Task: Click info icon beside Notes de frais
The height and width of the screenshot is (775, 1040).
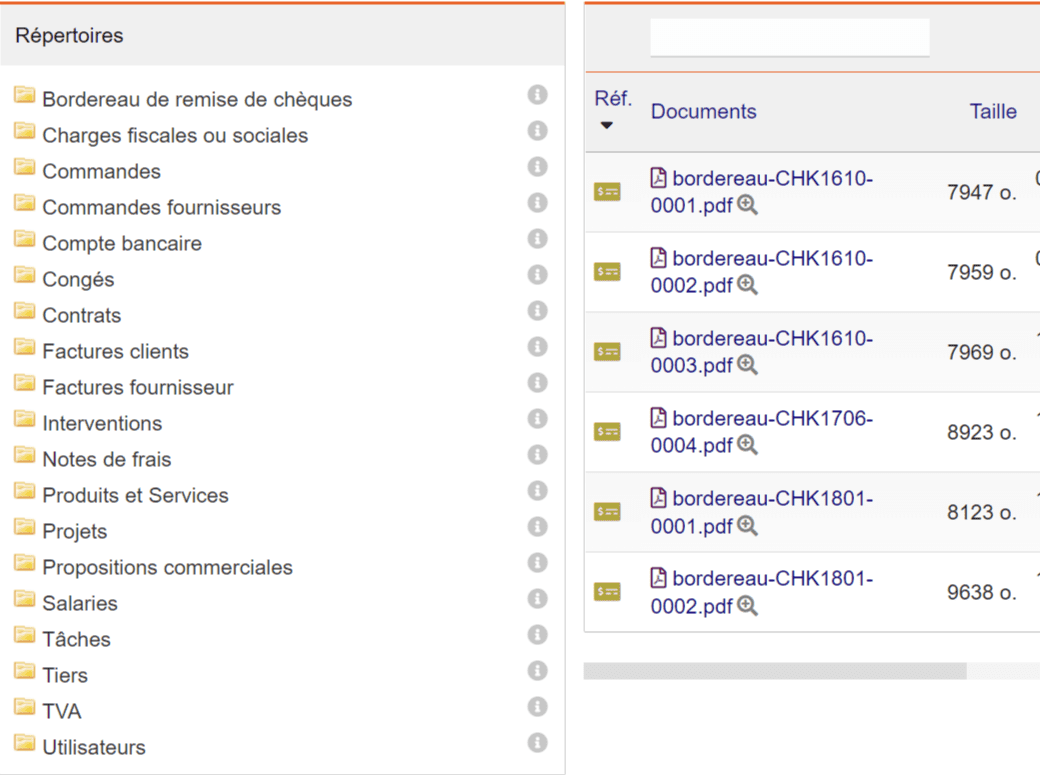Action: pyautogui.click(x=537, y=455)
